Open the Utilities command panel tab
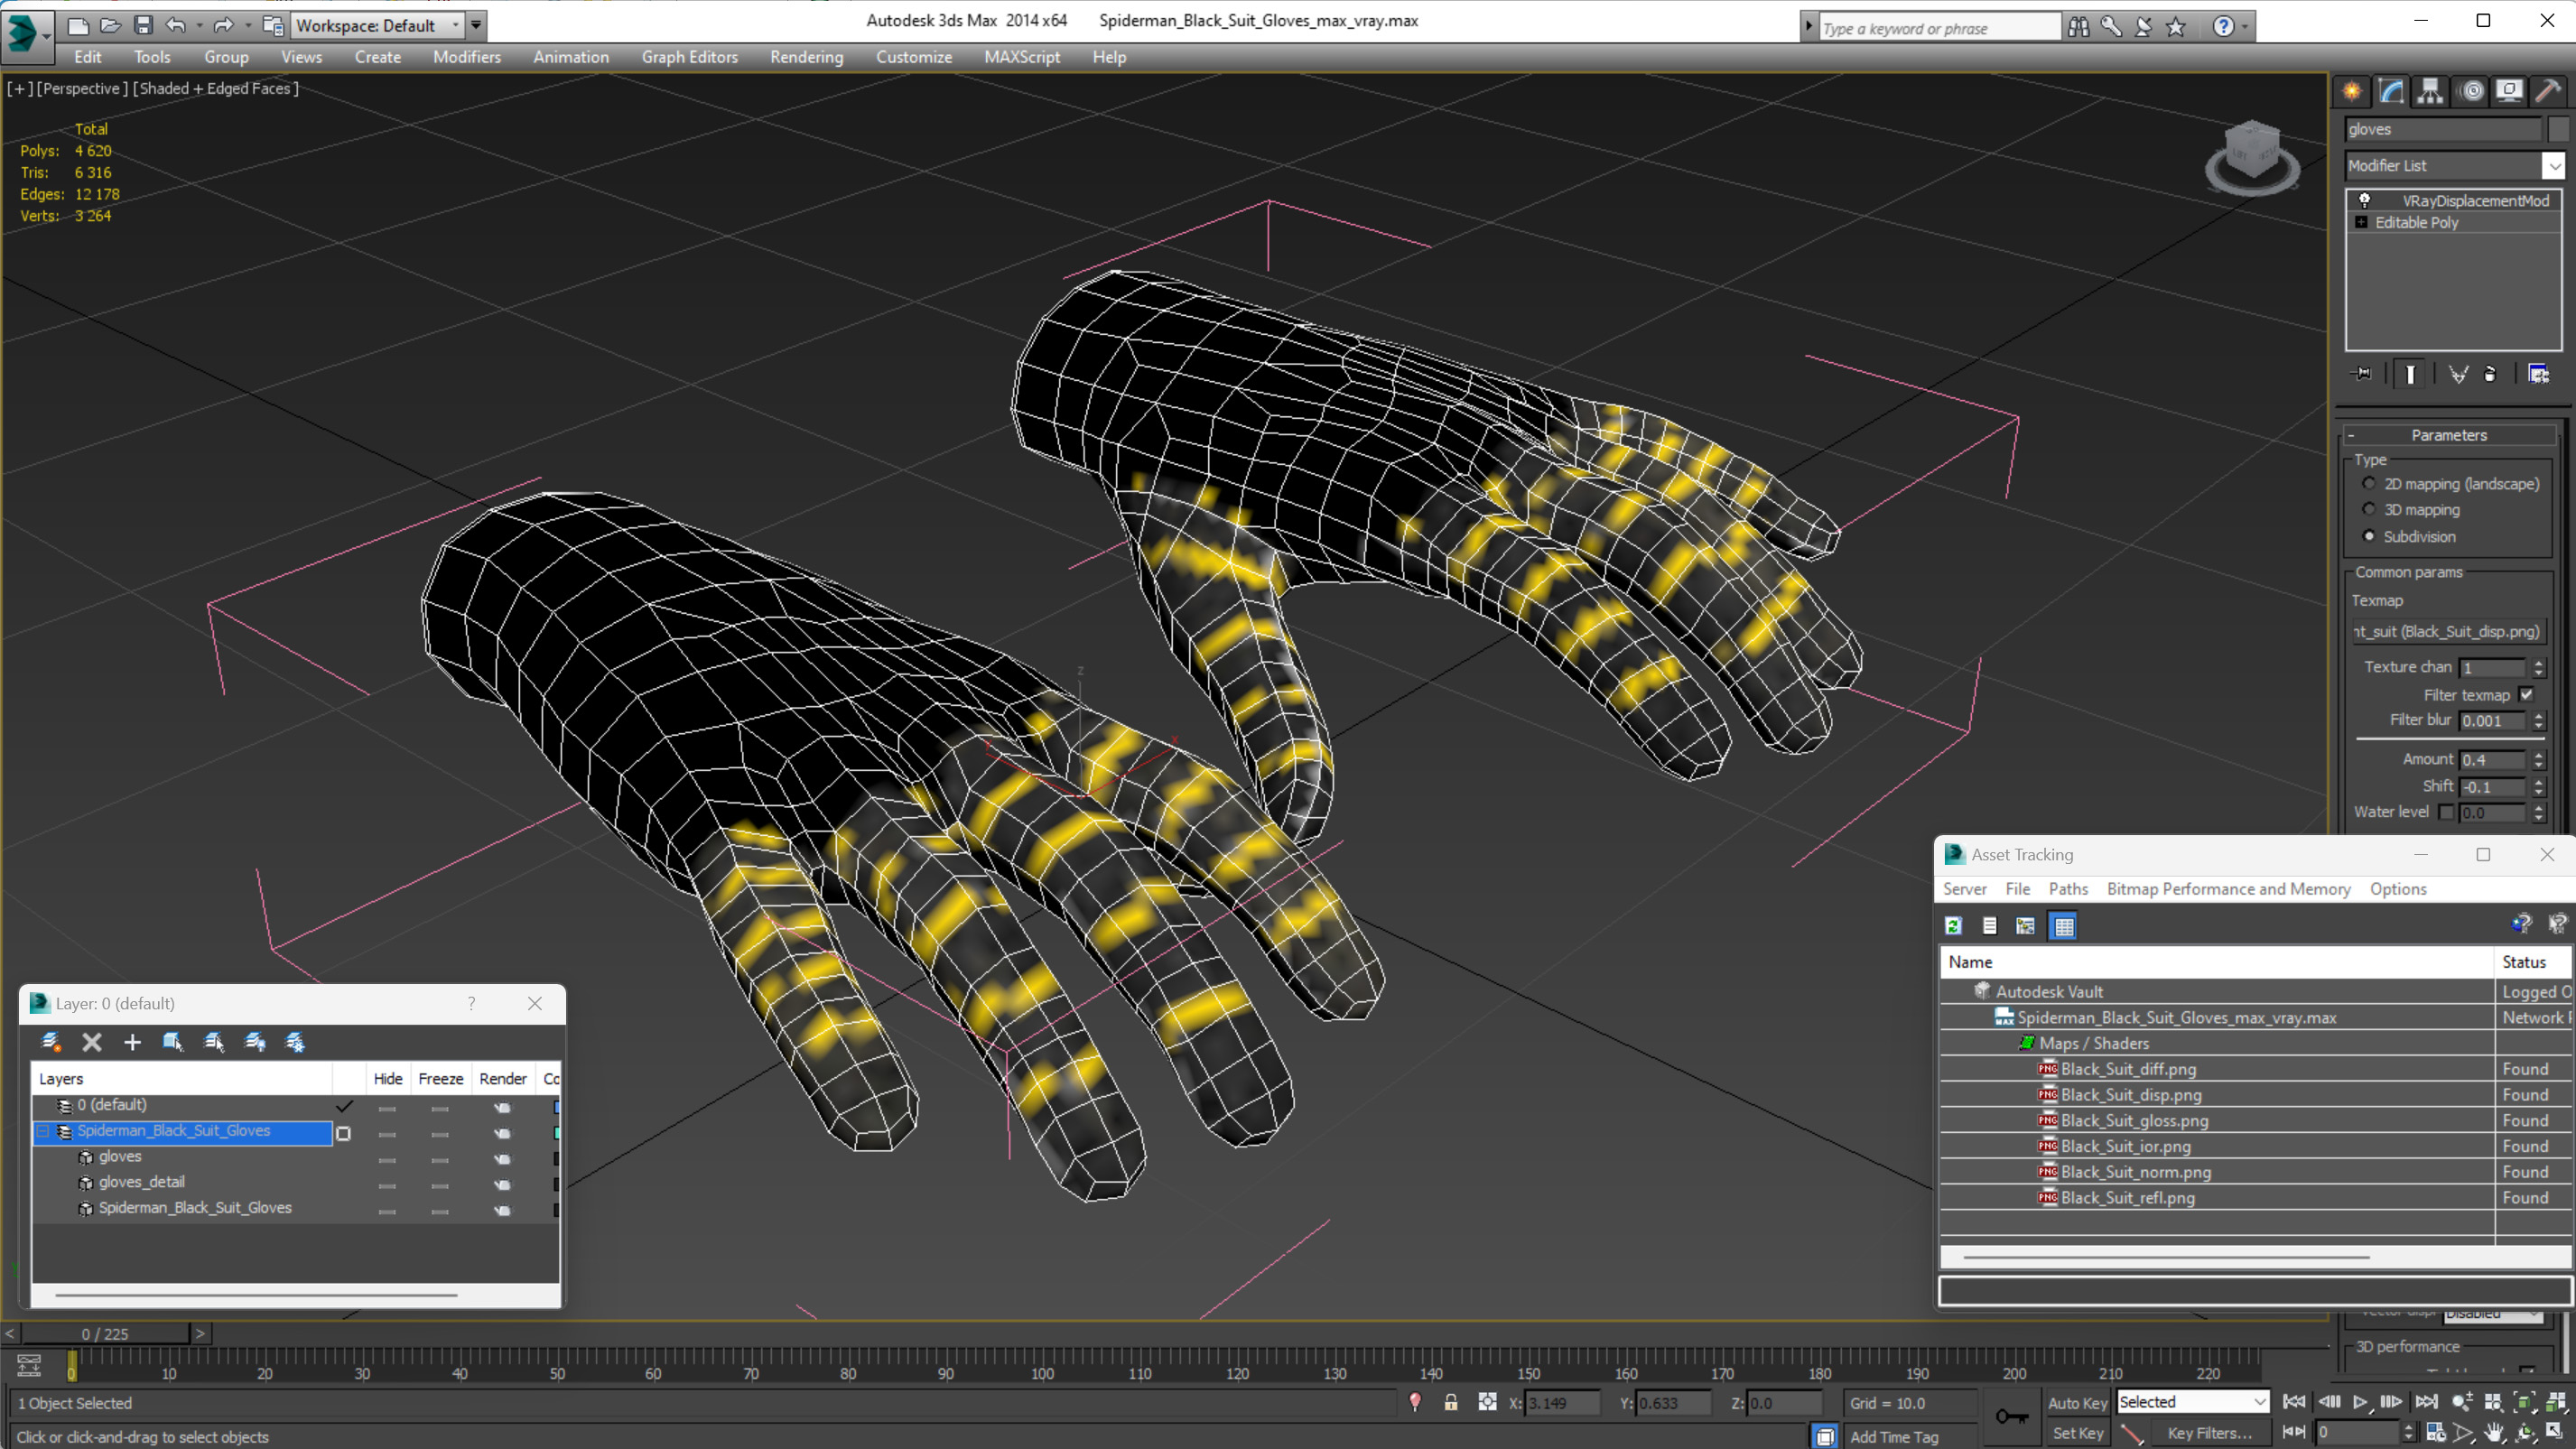 [2548, 91]
